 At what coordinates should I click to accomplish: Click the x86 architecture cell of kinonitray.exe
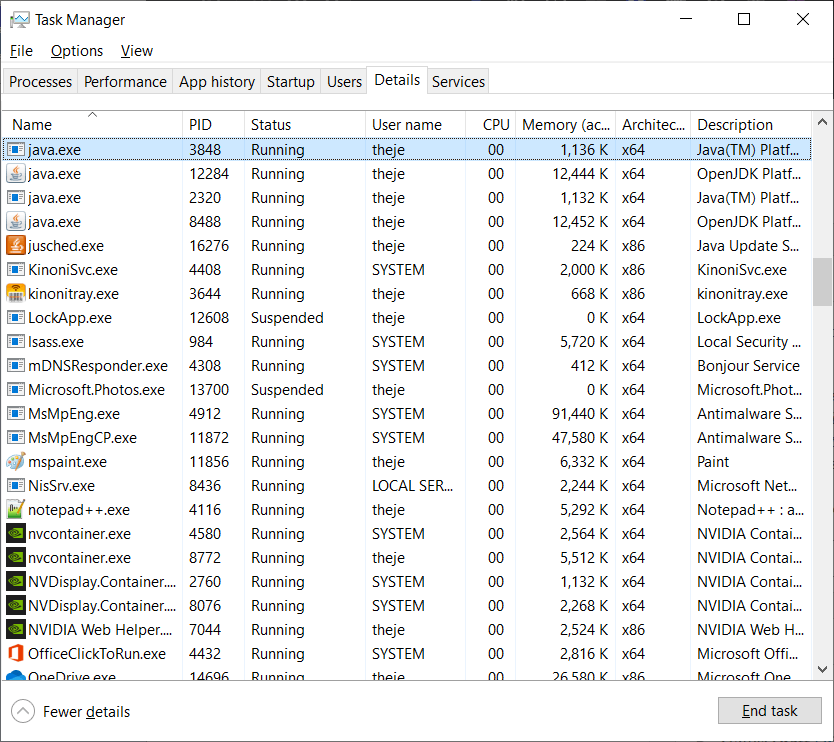coord(633,294)
